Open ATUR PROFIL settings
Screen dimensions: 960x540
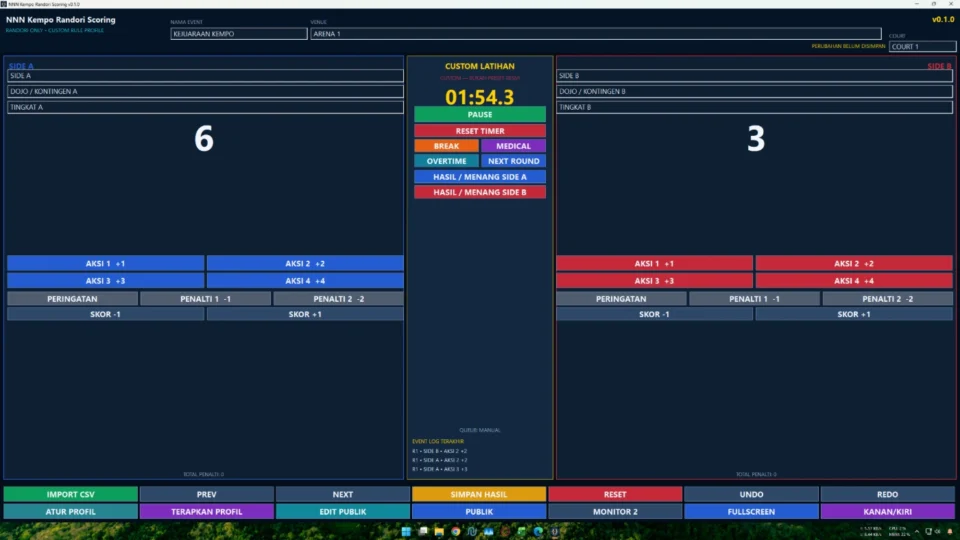point(70,511)
